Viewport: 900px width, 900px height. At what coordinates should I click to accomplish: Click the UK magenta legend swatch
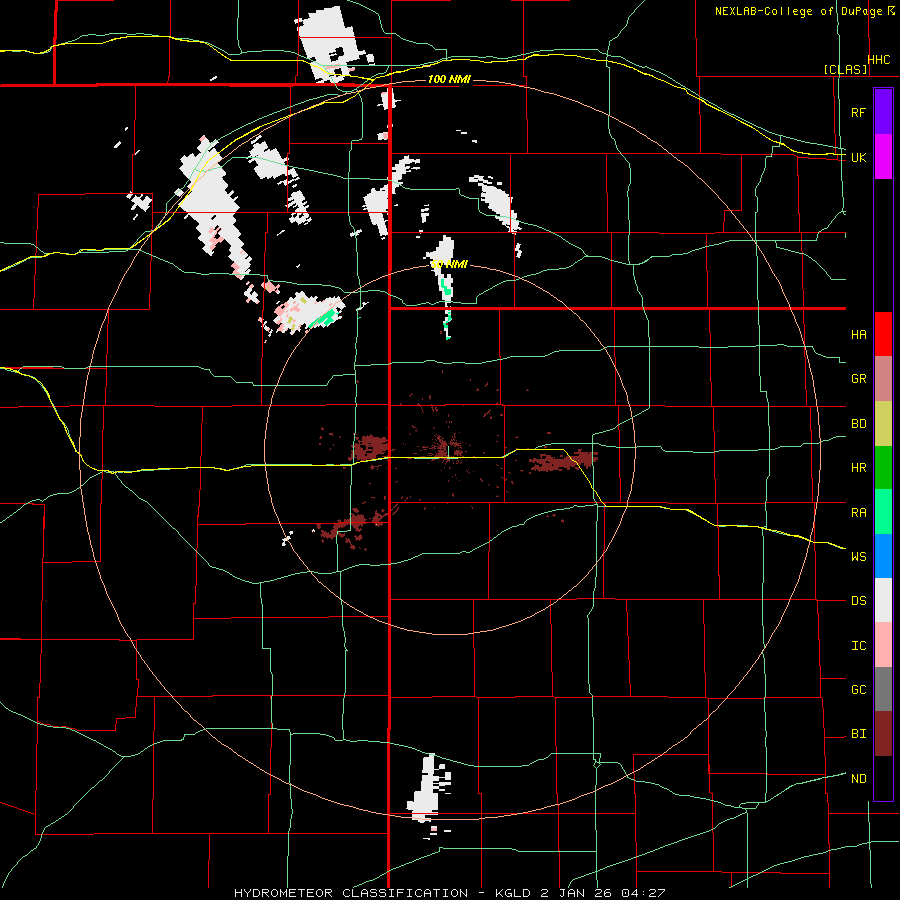point(883,157)
